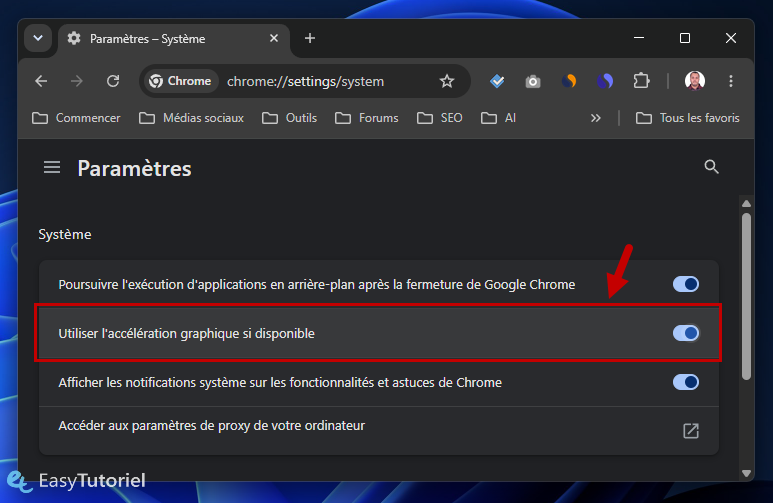Open the SEO bookmarks folder

pos(439,118)
